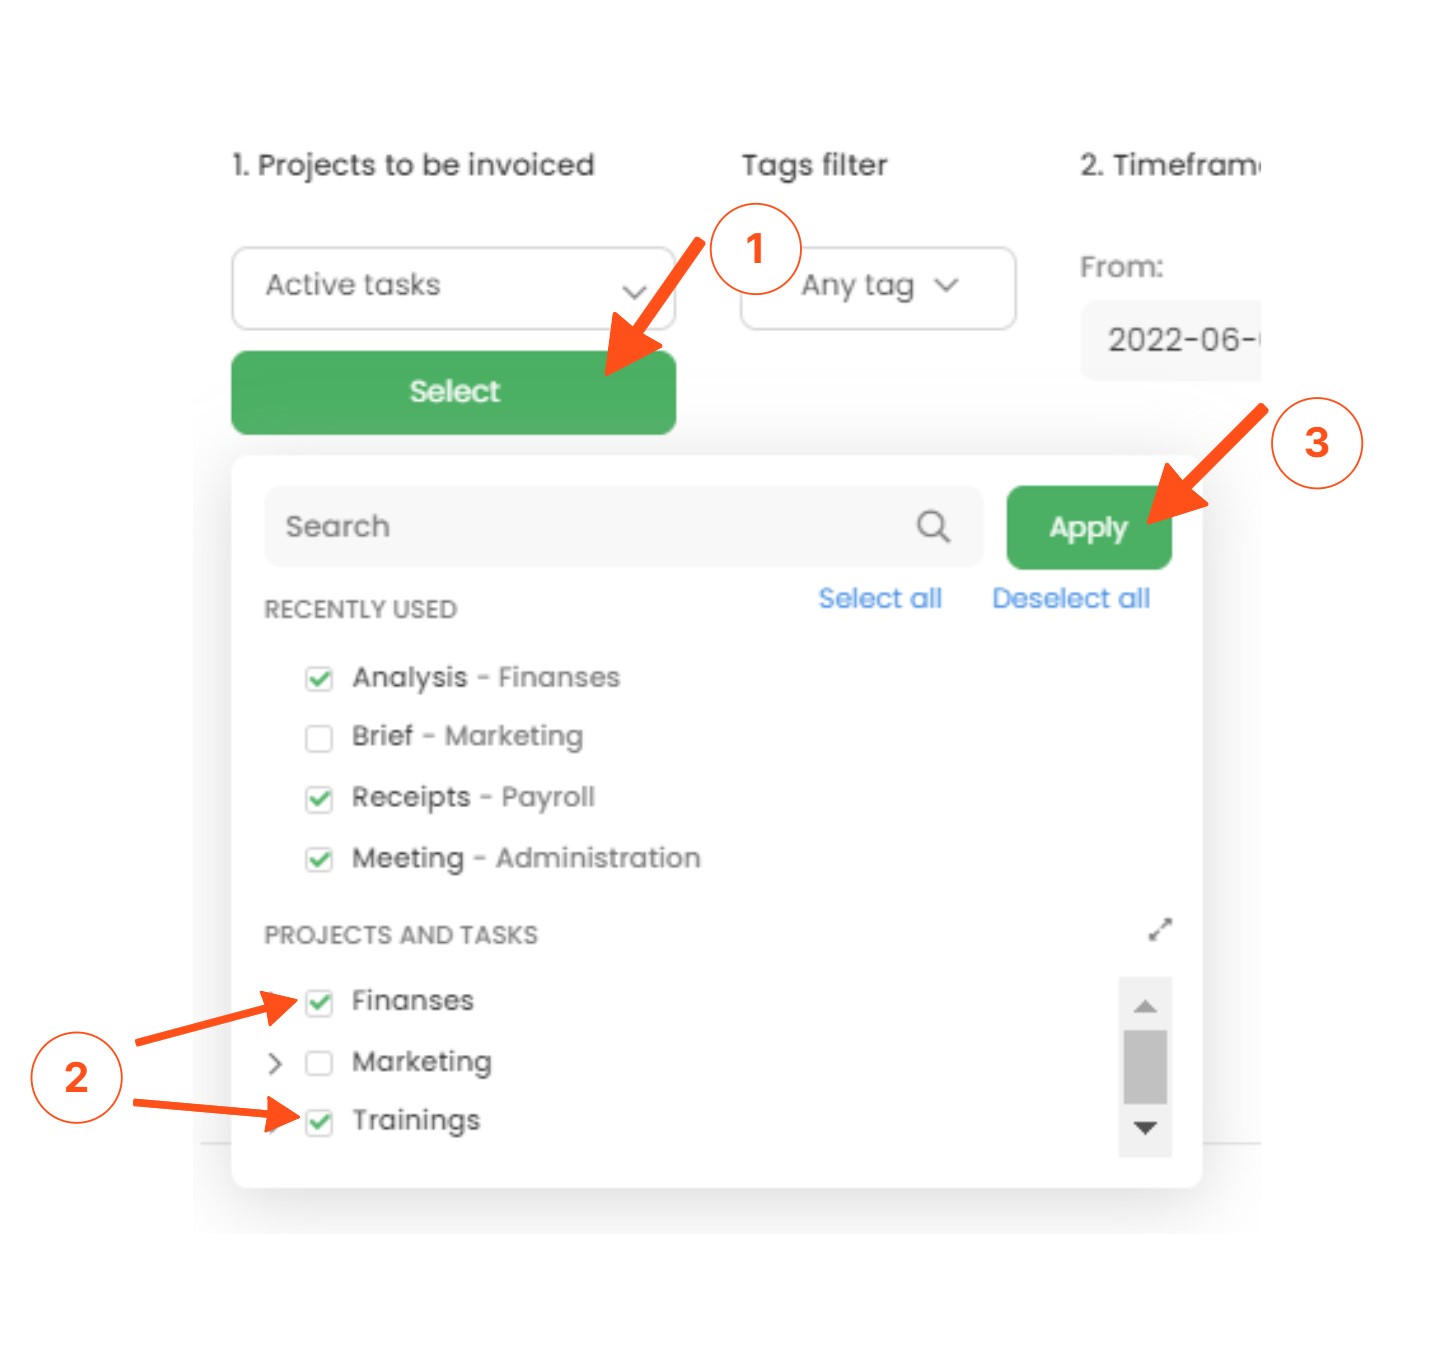Viewport: 1438px width, 1350px height.
Task: Click the Deselect all link
Action: click(x=1070, y=598)
